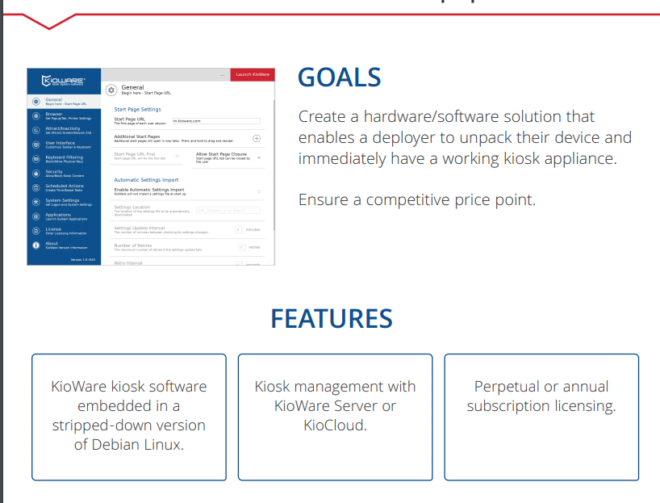Image resolution: width=660 pixels, height=503 pixels.
Task: Click the 'Start Page Settings' section title
Action: click(138, 109)
